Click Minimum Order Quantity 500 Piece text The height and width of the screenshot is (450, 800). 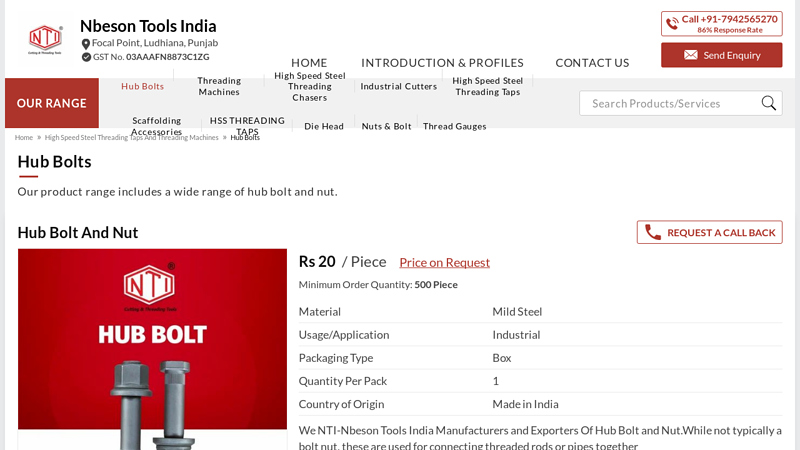coord(378,285)
